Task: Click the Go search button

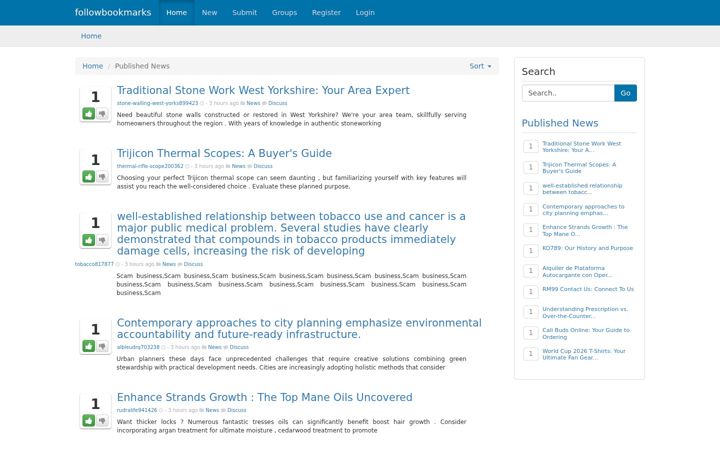Action: coord(625,93)
